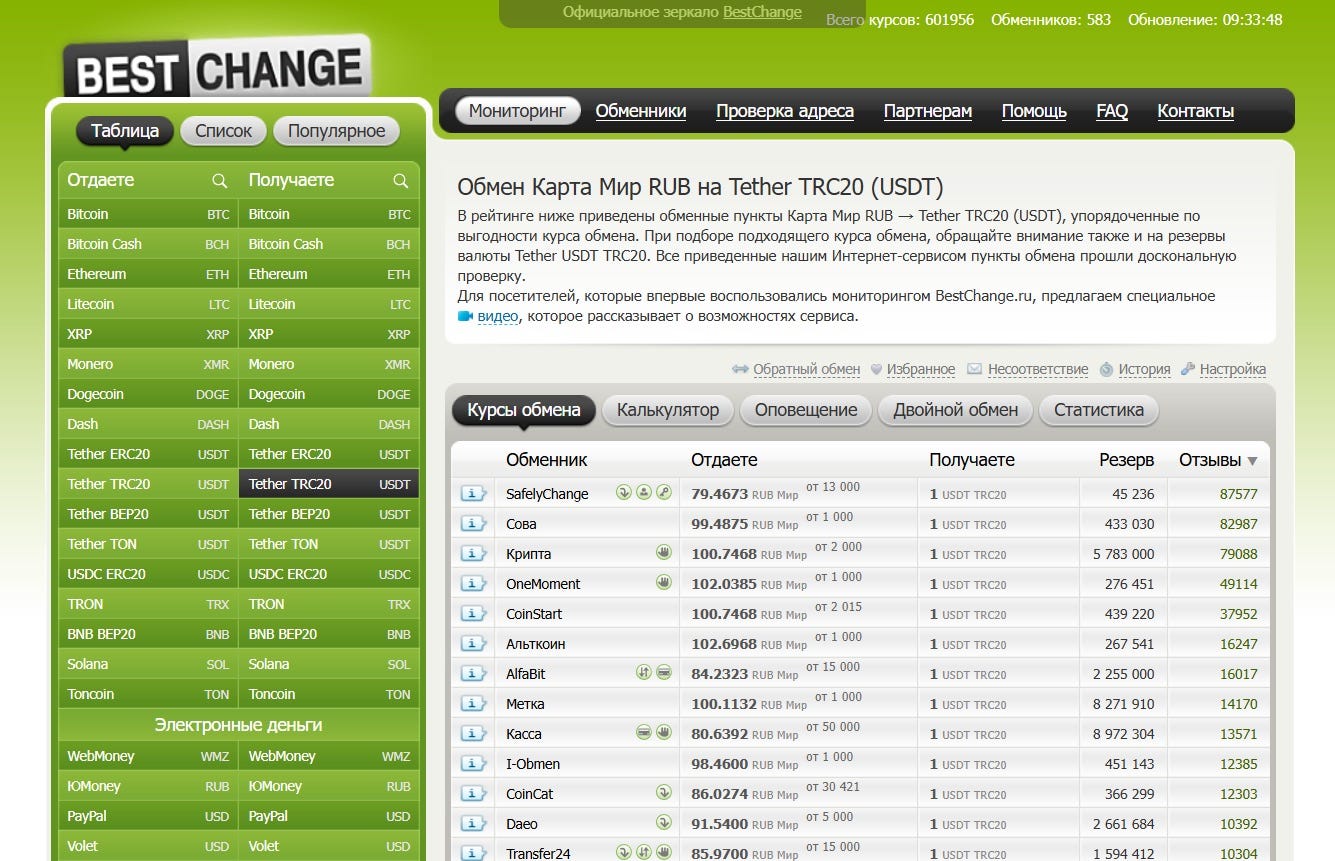The width and height of the screenshot is (1335, 861).
Task: Click the video camera icon in the description
Action: coord(465,316)
